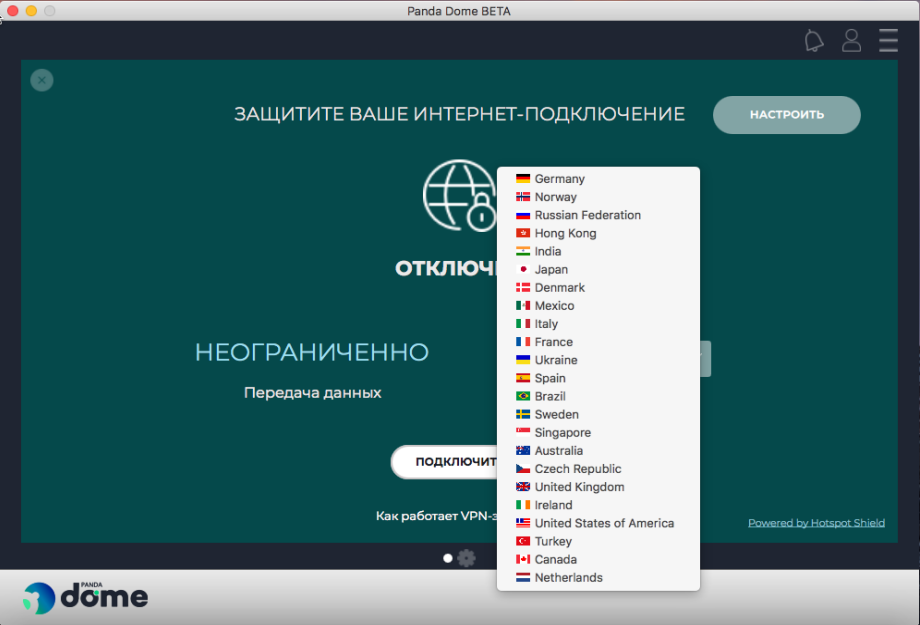
Task: Choose Russian Federation server
Action: click(598, 215)
